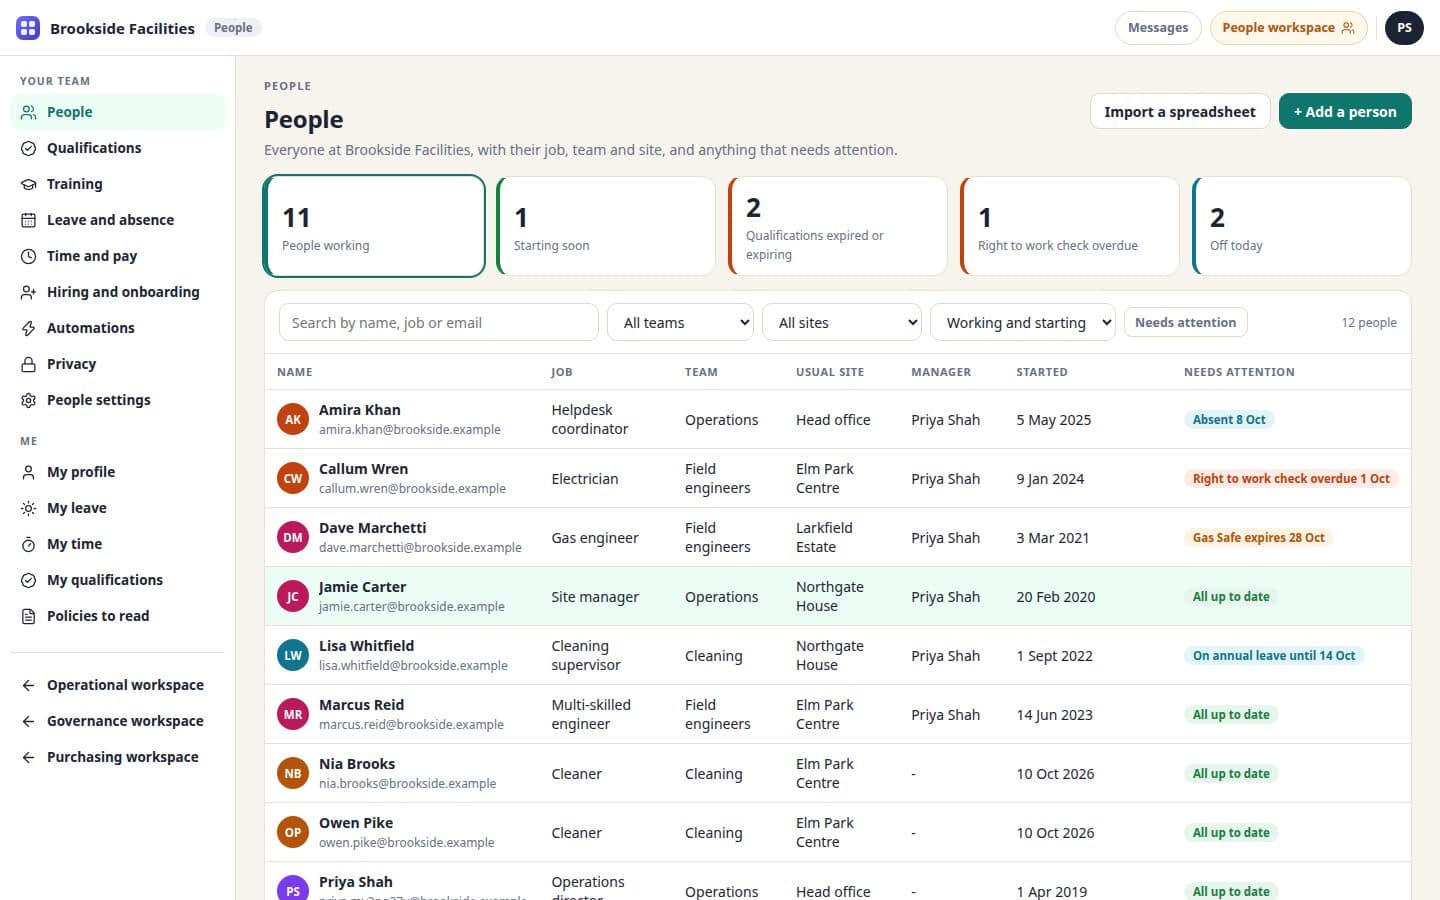This screenshot has width=1440, height=900.
Task: Click the Absent 8 Oct badge
Action: tap(1229, 419)
